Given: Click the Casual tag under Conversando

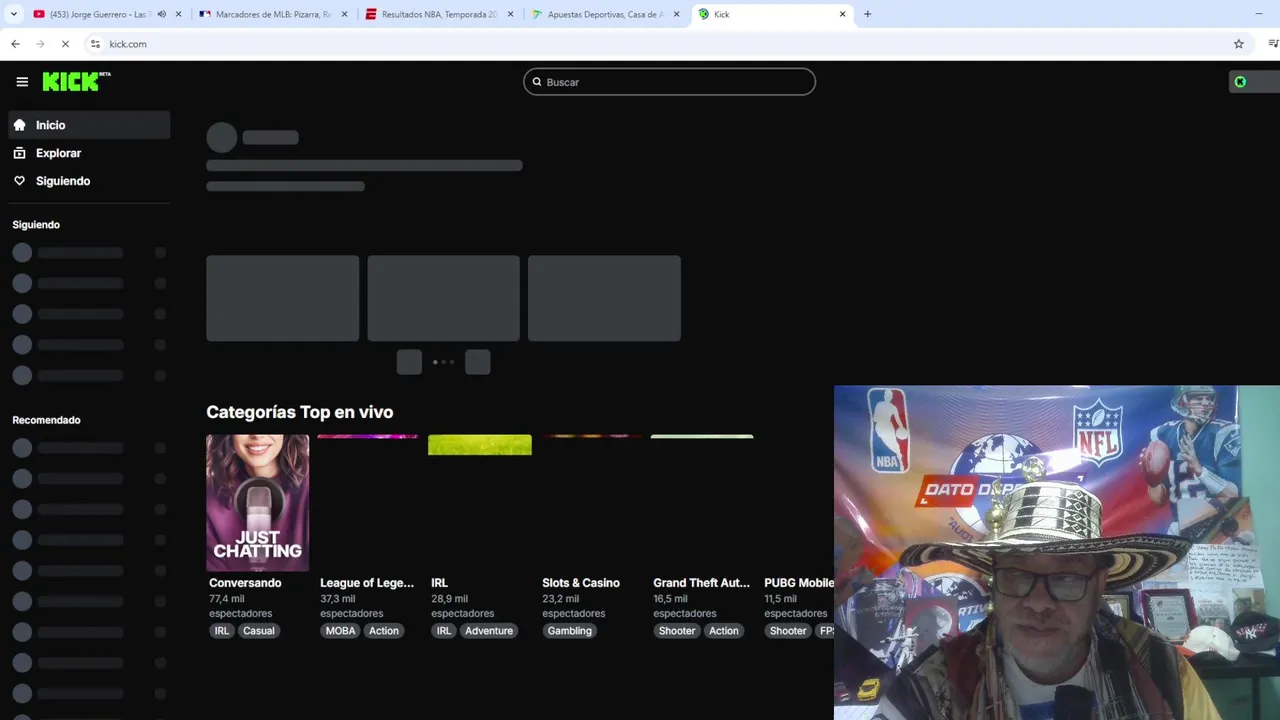Looking at the screenshot, I should click(x=258, y=631).
